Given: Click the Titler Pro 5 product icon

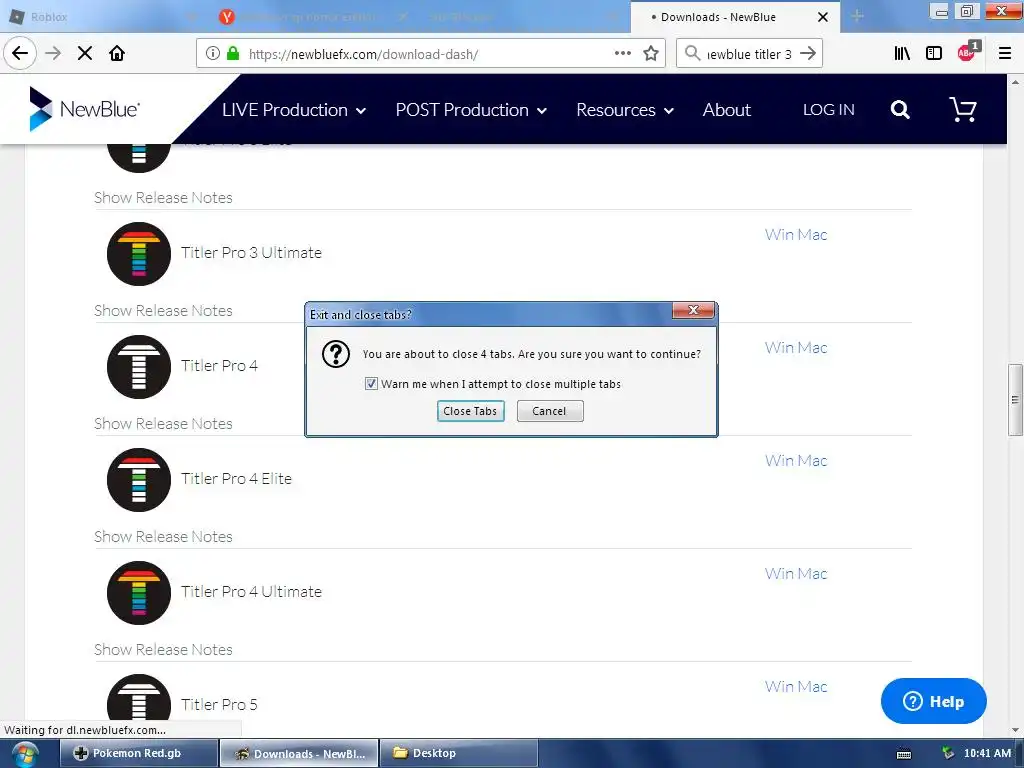Looking at the screenshot, I should [x=138, y=697].
